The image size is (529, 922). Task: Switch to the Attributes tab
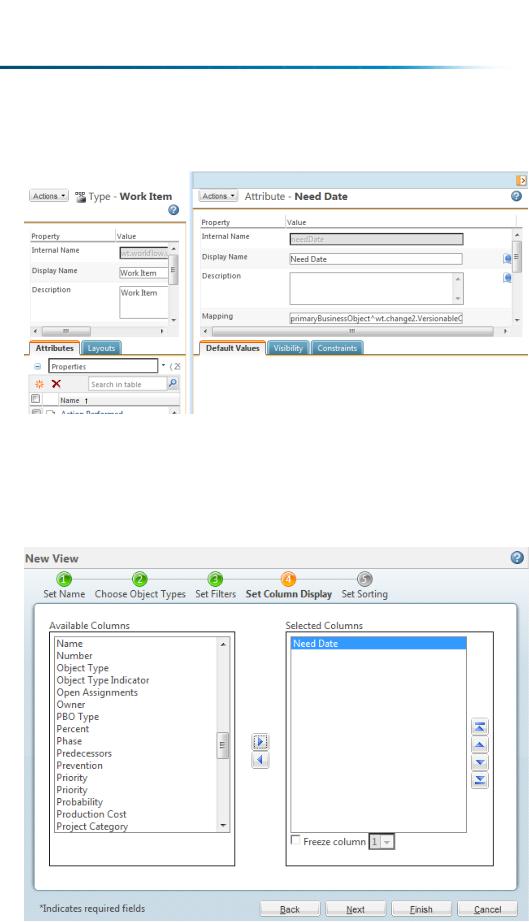pos(55,348)
